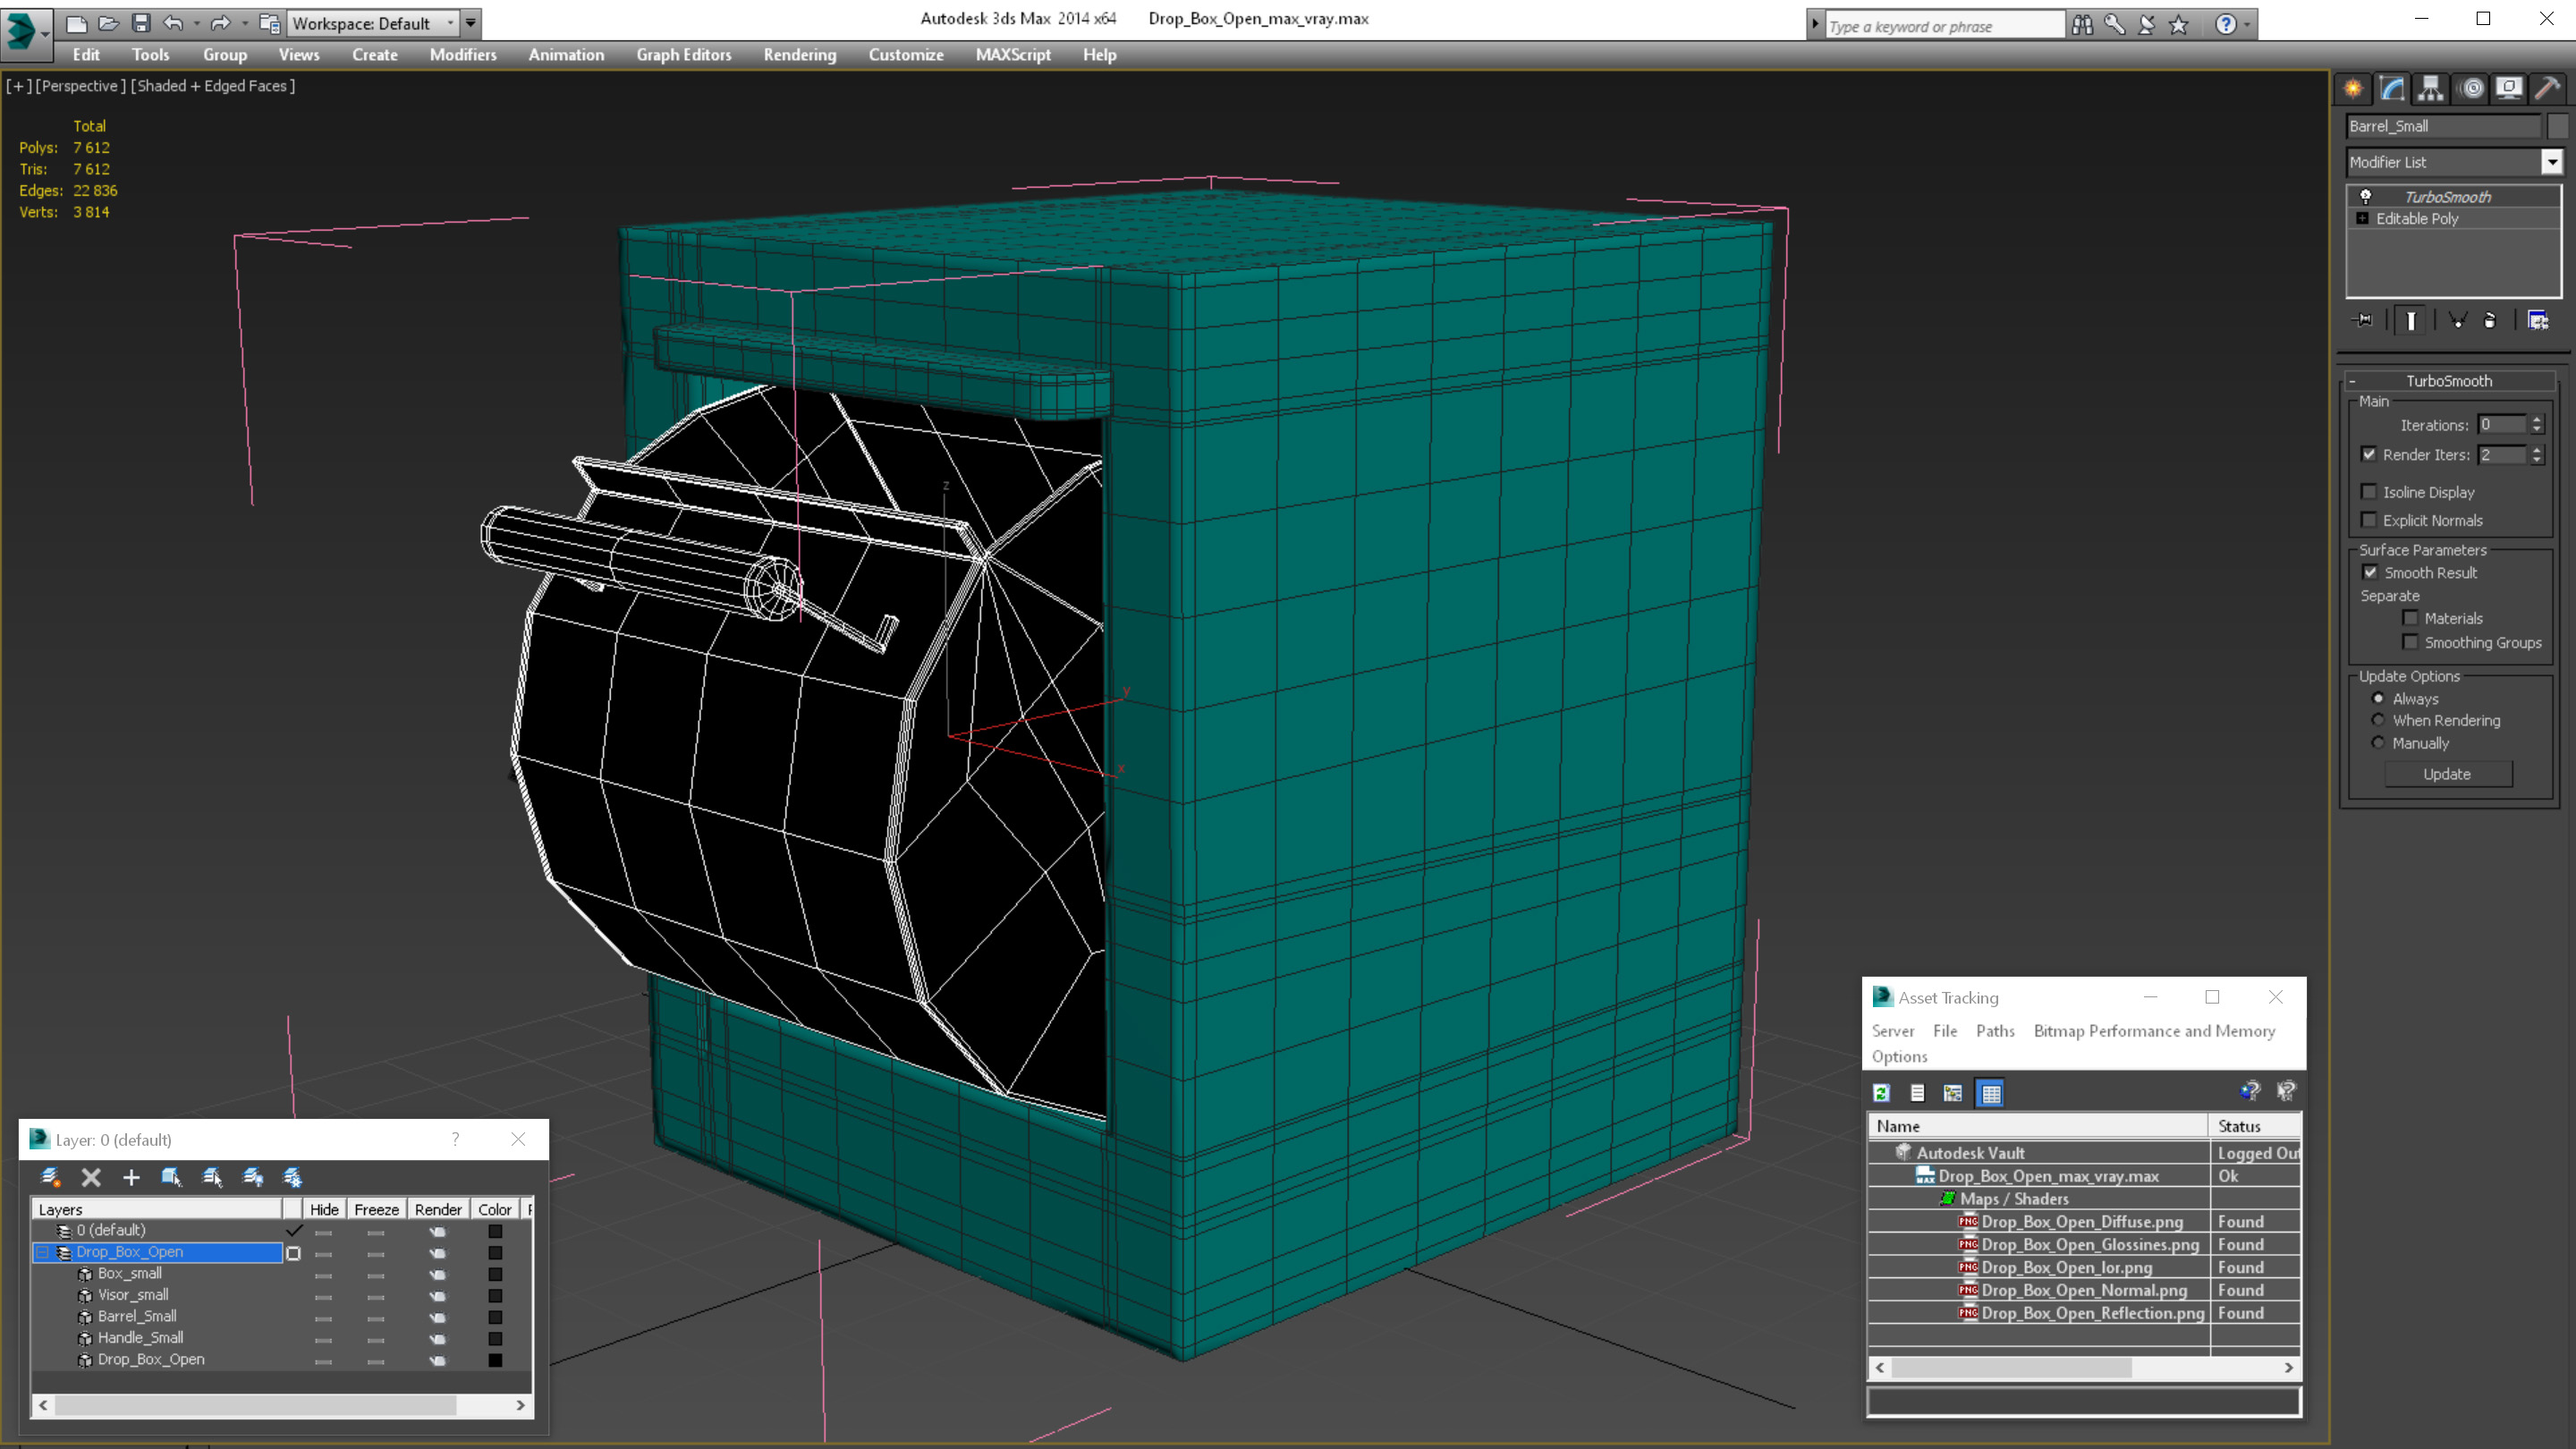Toggle Show End Result icon

2411,320
